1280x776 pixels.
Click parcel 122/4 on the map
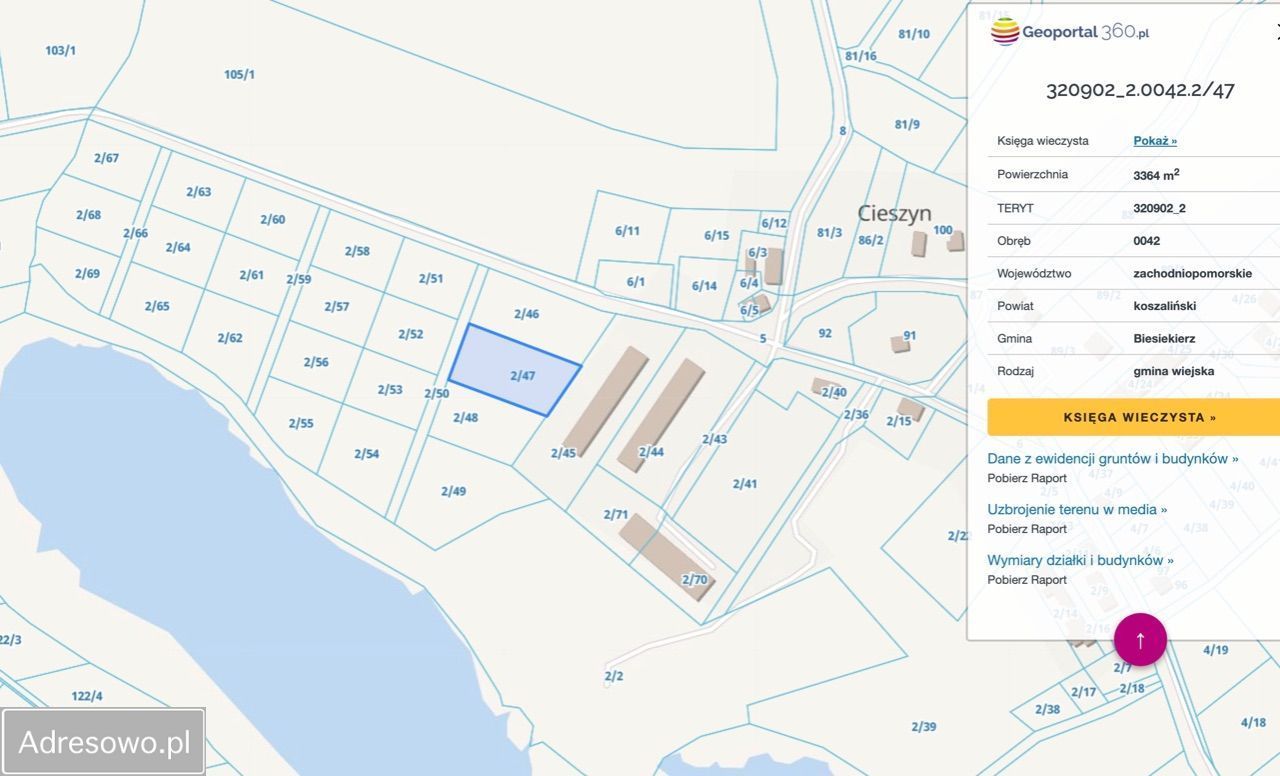86,696
